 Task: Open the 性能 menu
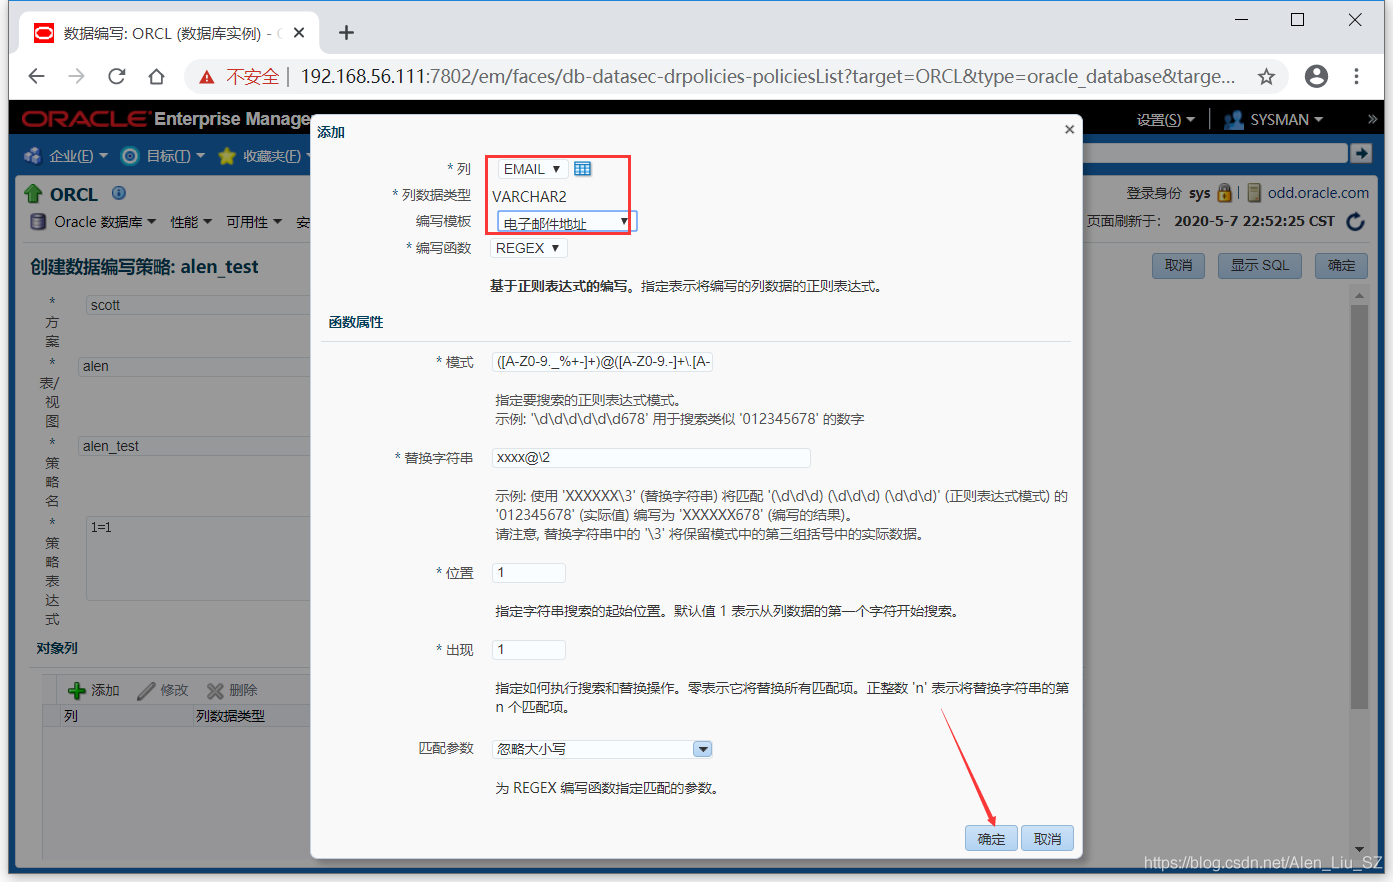pyautogui.click(x=191, y=222)
